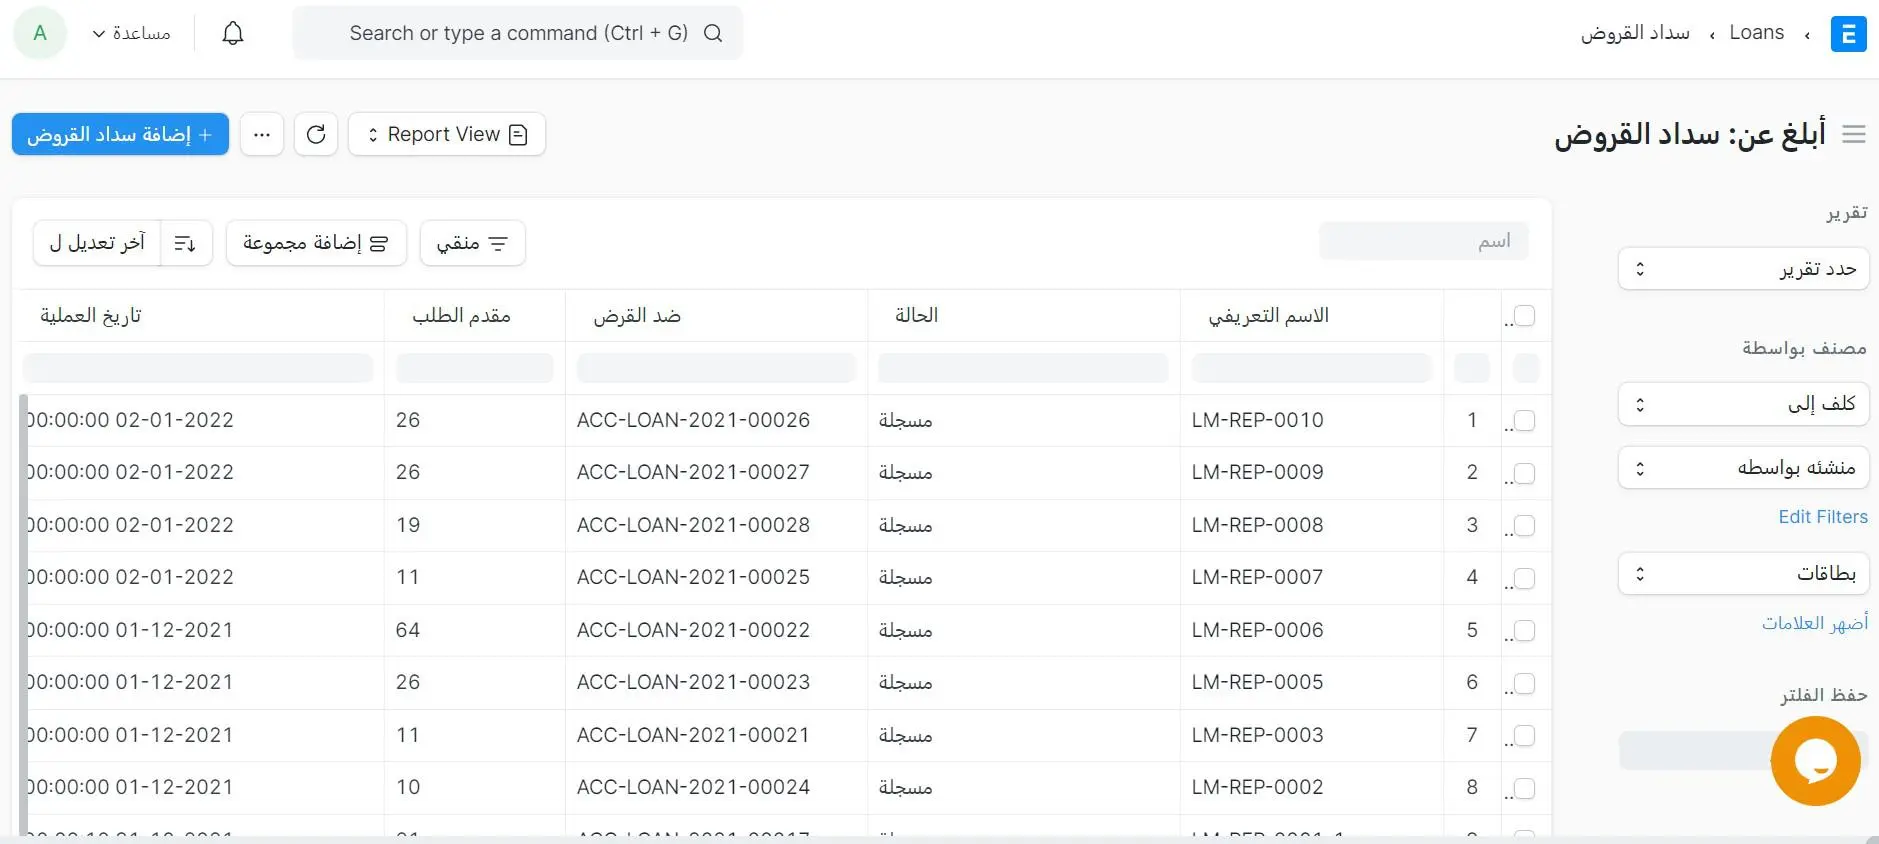Click مقدم الطلب column filter box
The height and width of the screenshot is (844, 1879).
click(x=474, y=368)
